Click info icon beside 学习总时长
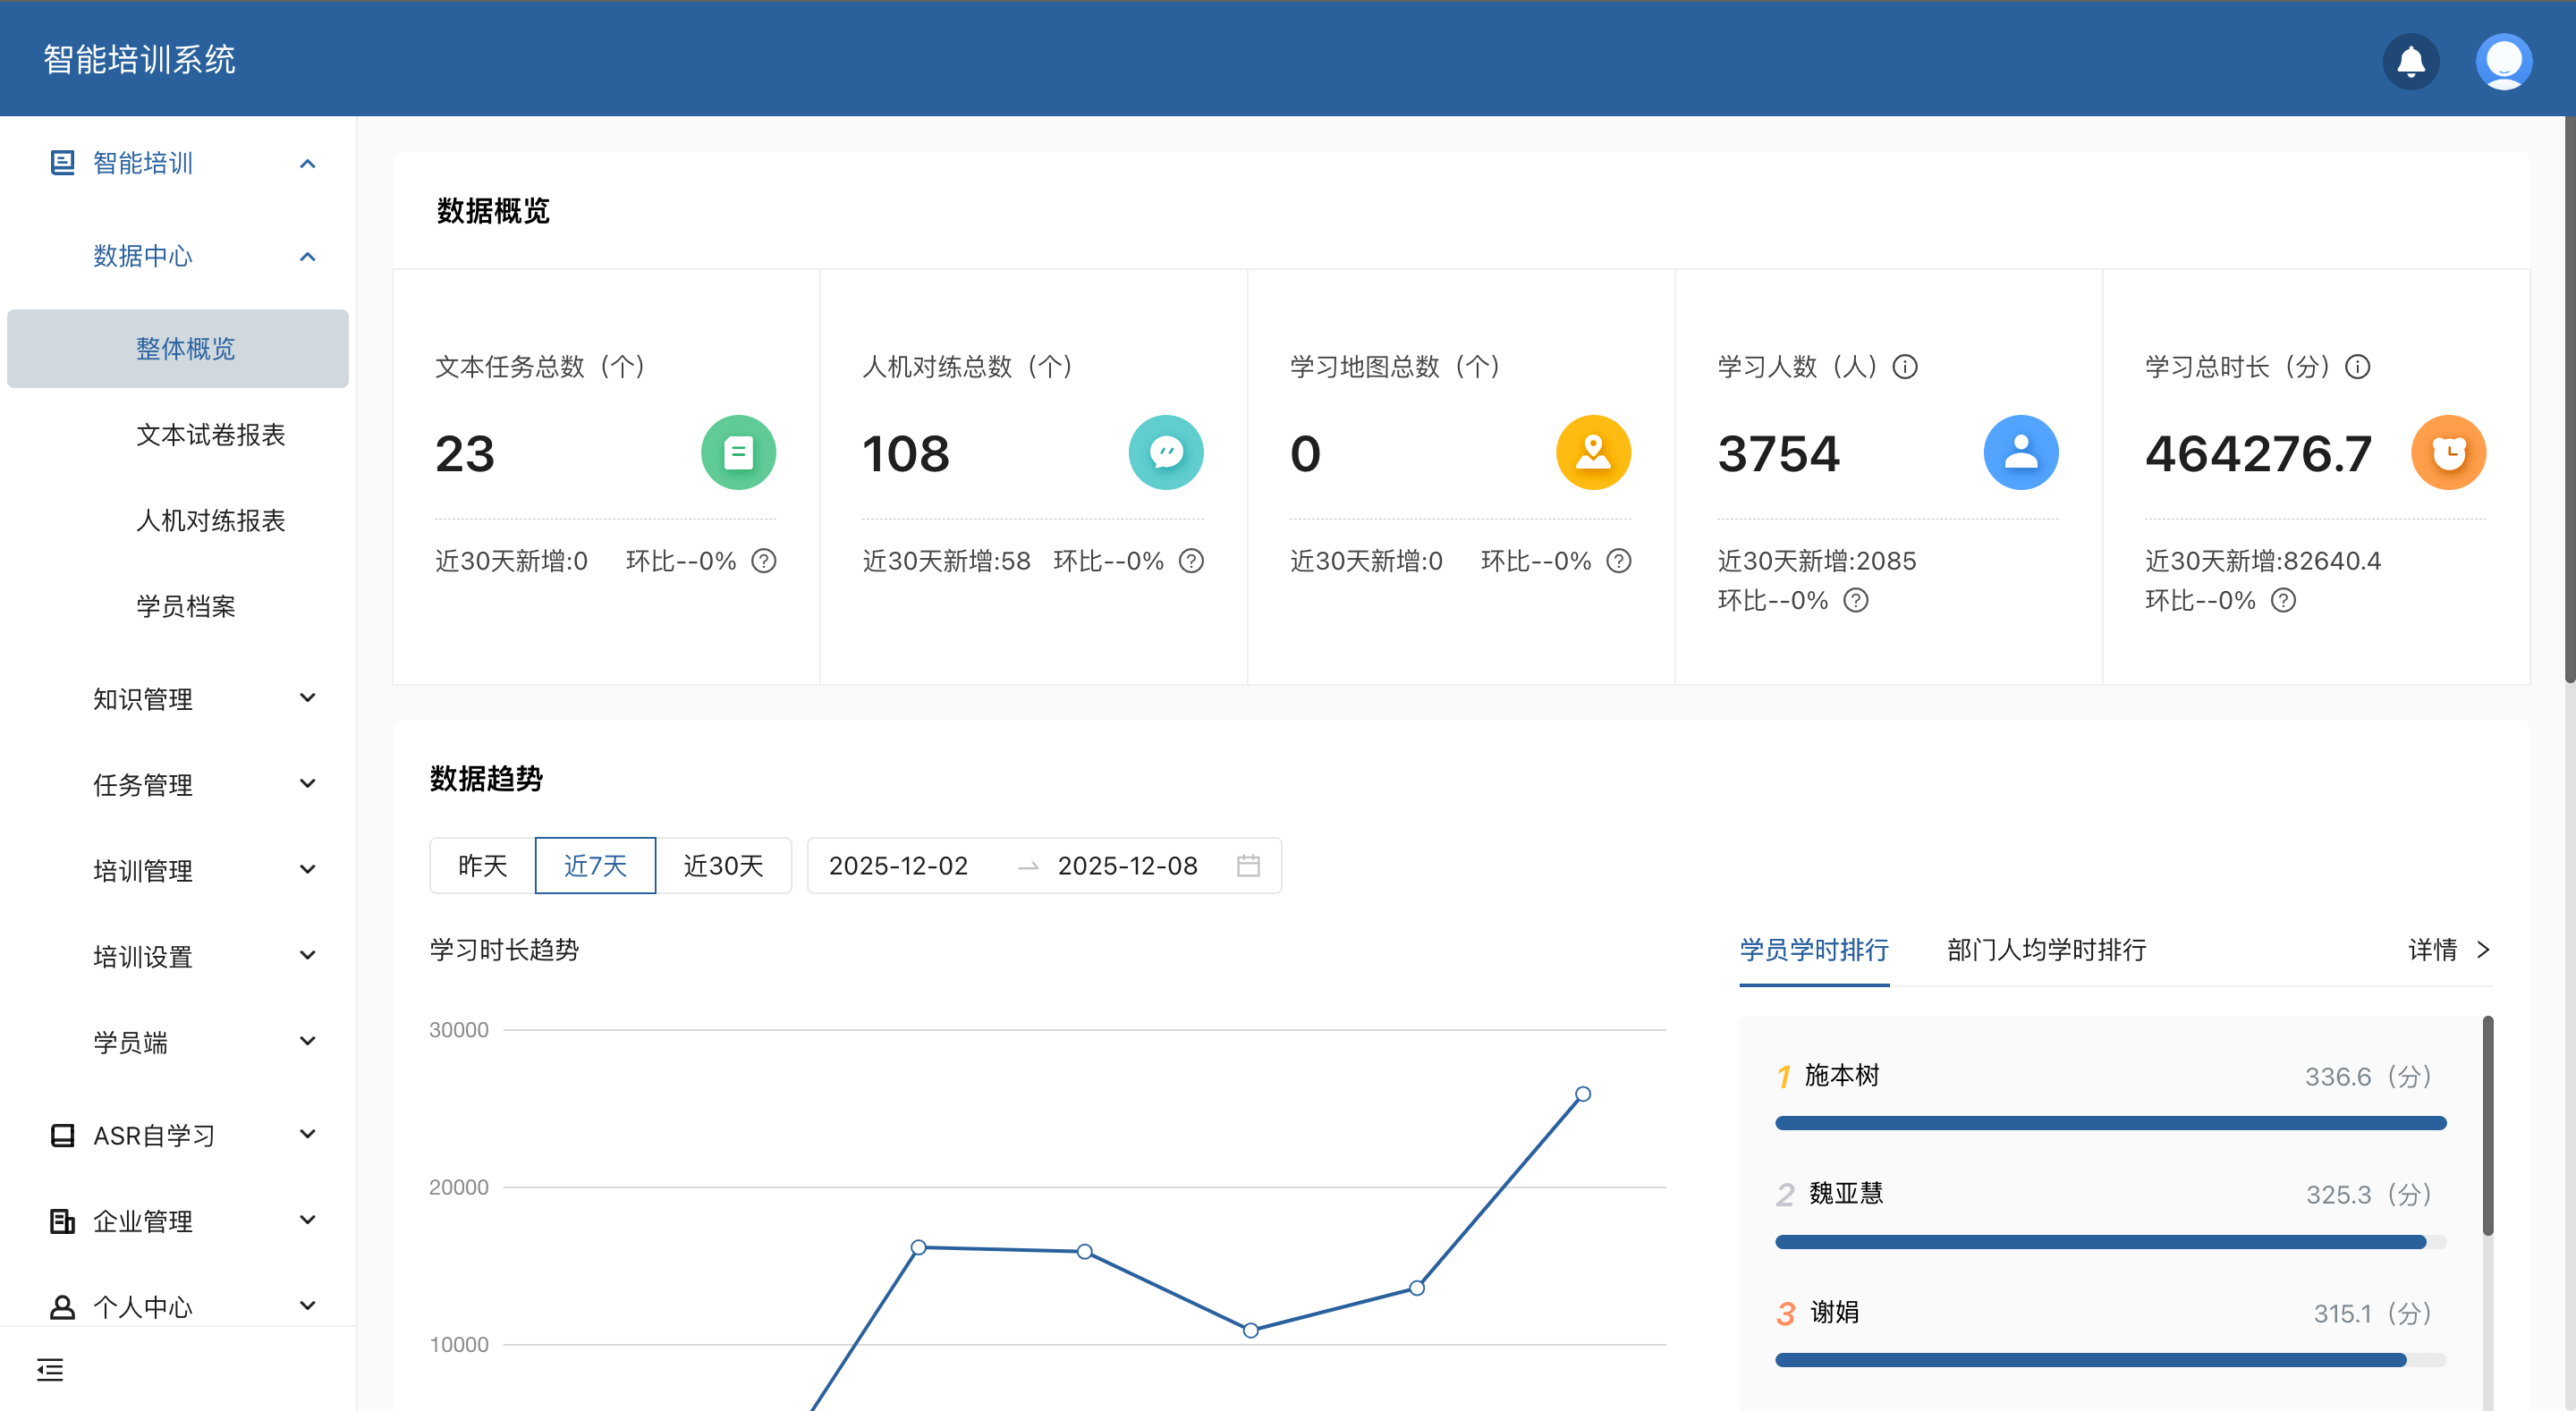The height and width of the screenshot is (1411, 2576). (x=2358, y=367)
